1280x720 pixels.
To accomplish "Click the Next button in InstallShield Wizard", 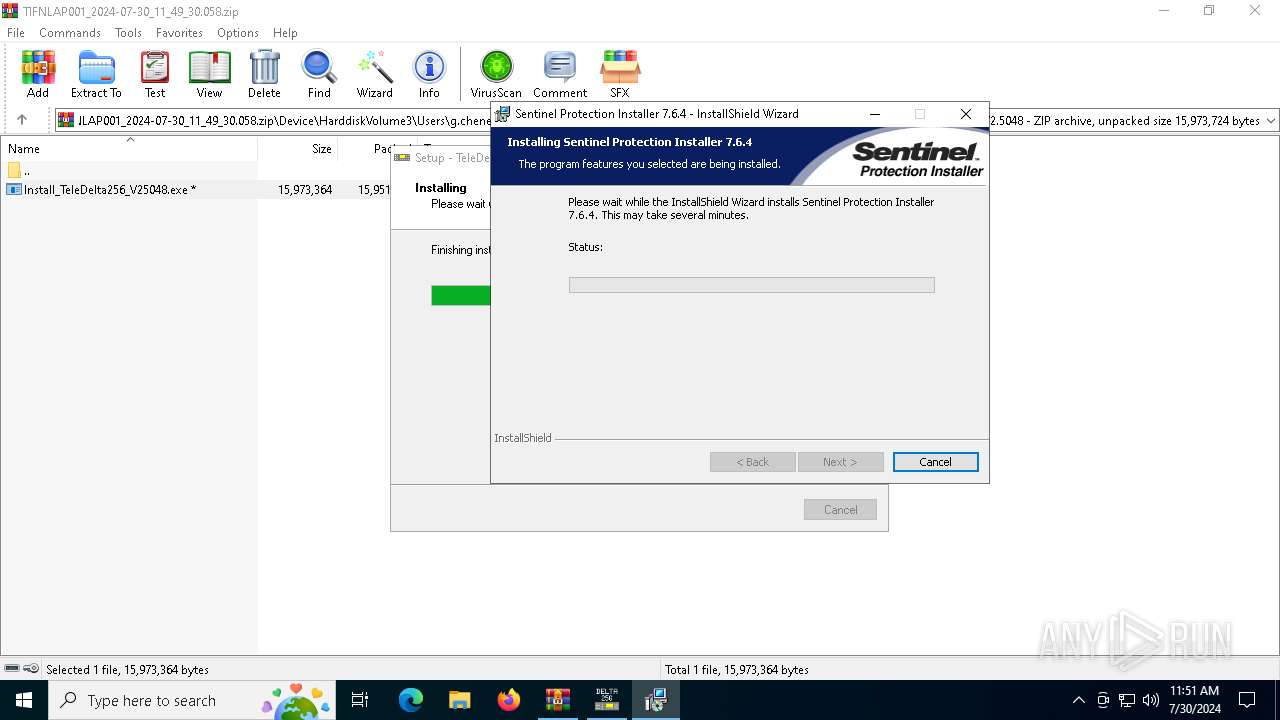I will [840, 462].
